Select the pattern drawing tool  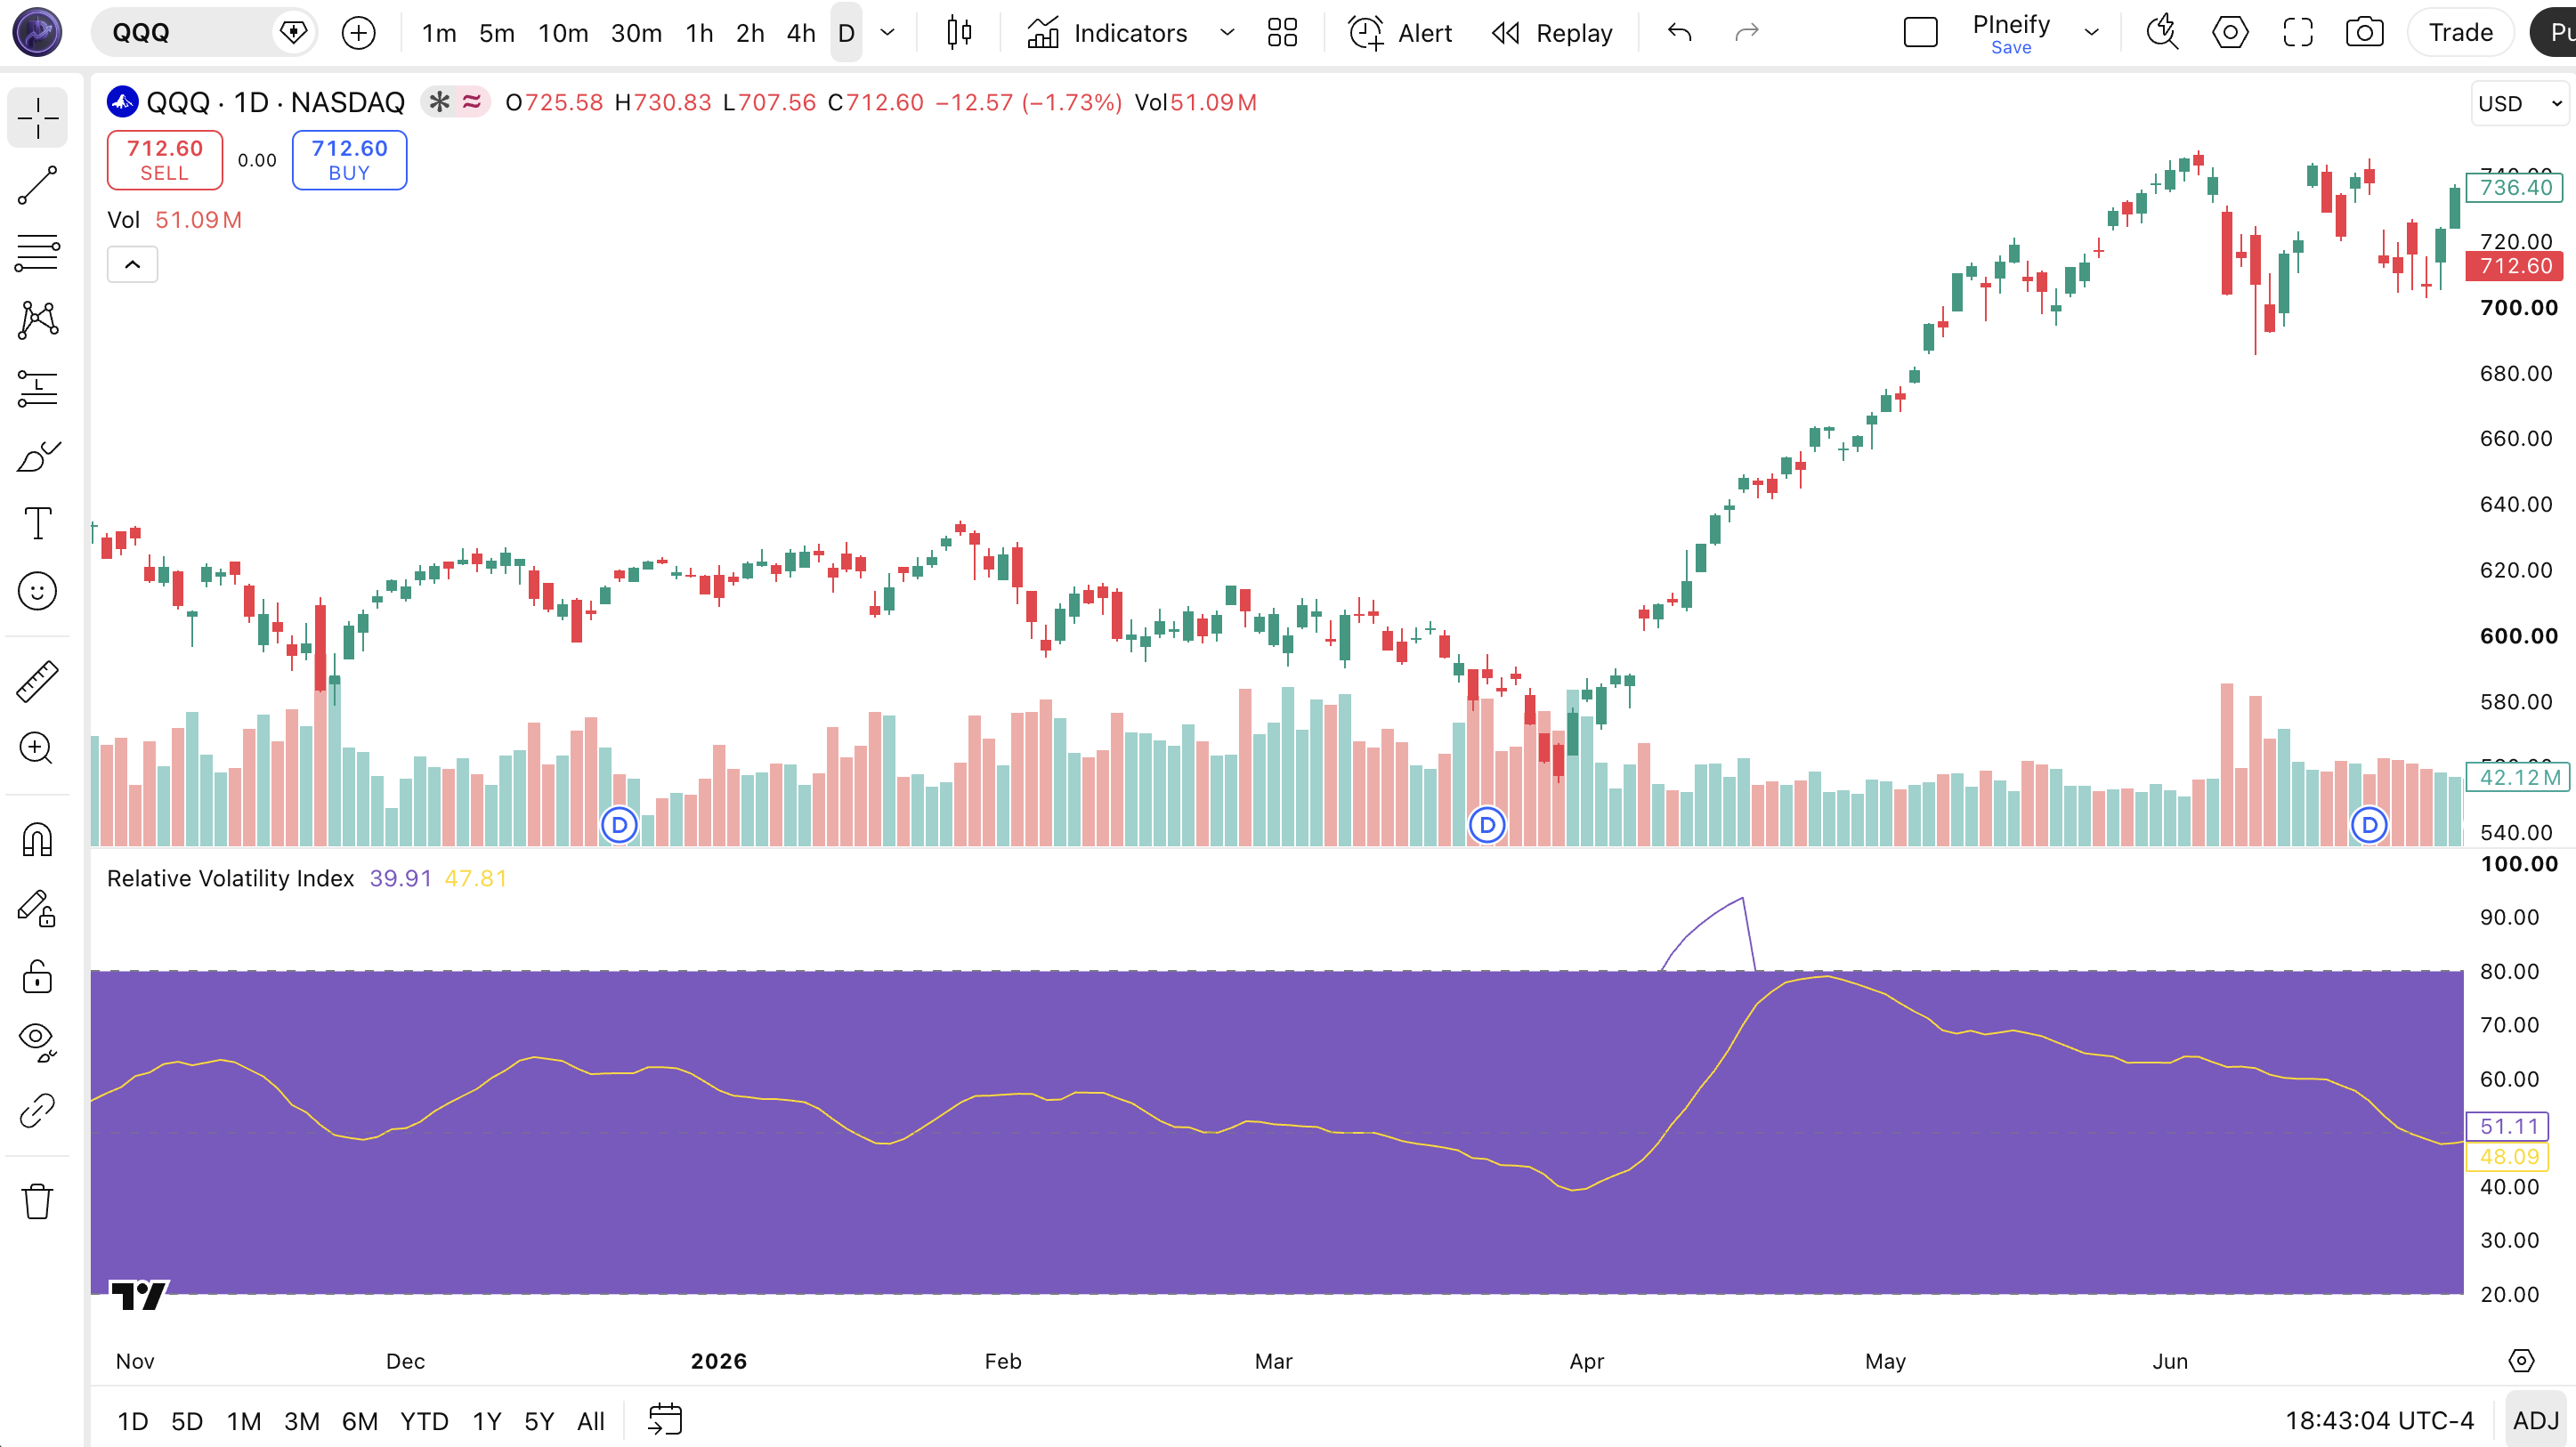pyautogui.click(x=37, y=320)
